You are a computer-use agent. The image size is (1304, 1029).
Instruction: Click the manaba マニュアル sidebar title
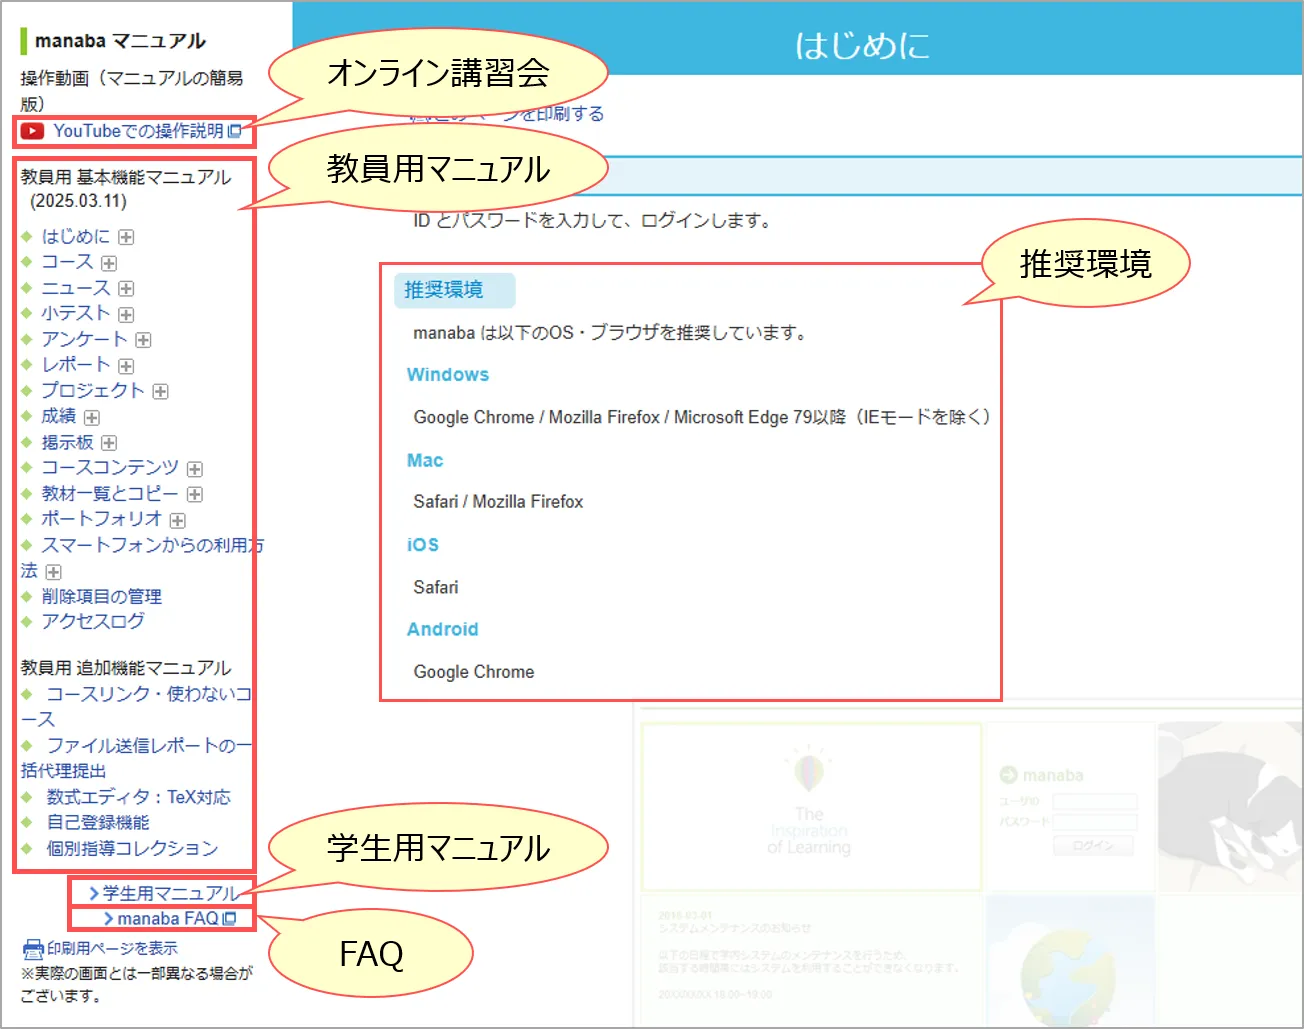[120, 41]
